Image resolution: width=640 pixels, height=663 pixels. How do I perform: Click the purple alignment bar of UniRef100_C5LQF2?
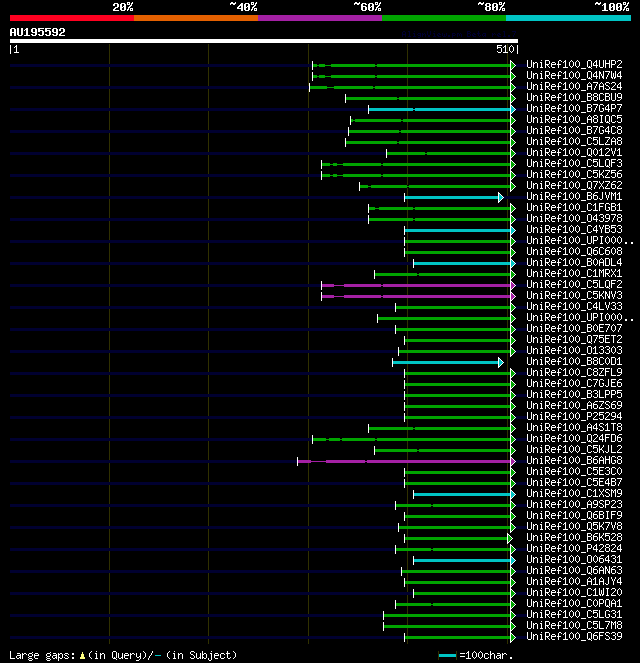pyautogui.click(x=416, y=285)
